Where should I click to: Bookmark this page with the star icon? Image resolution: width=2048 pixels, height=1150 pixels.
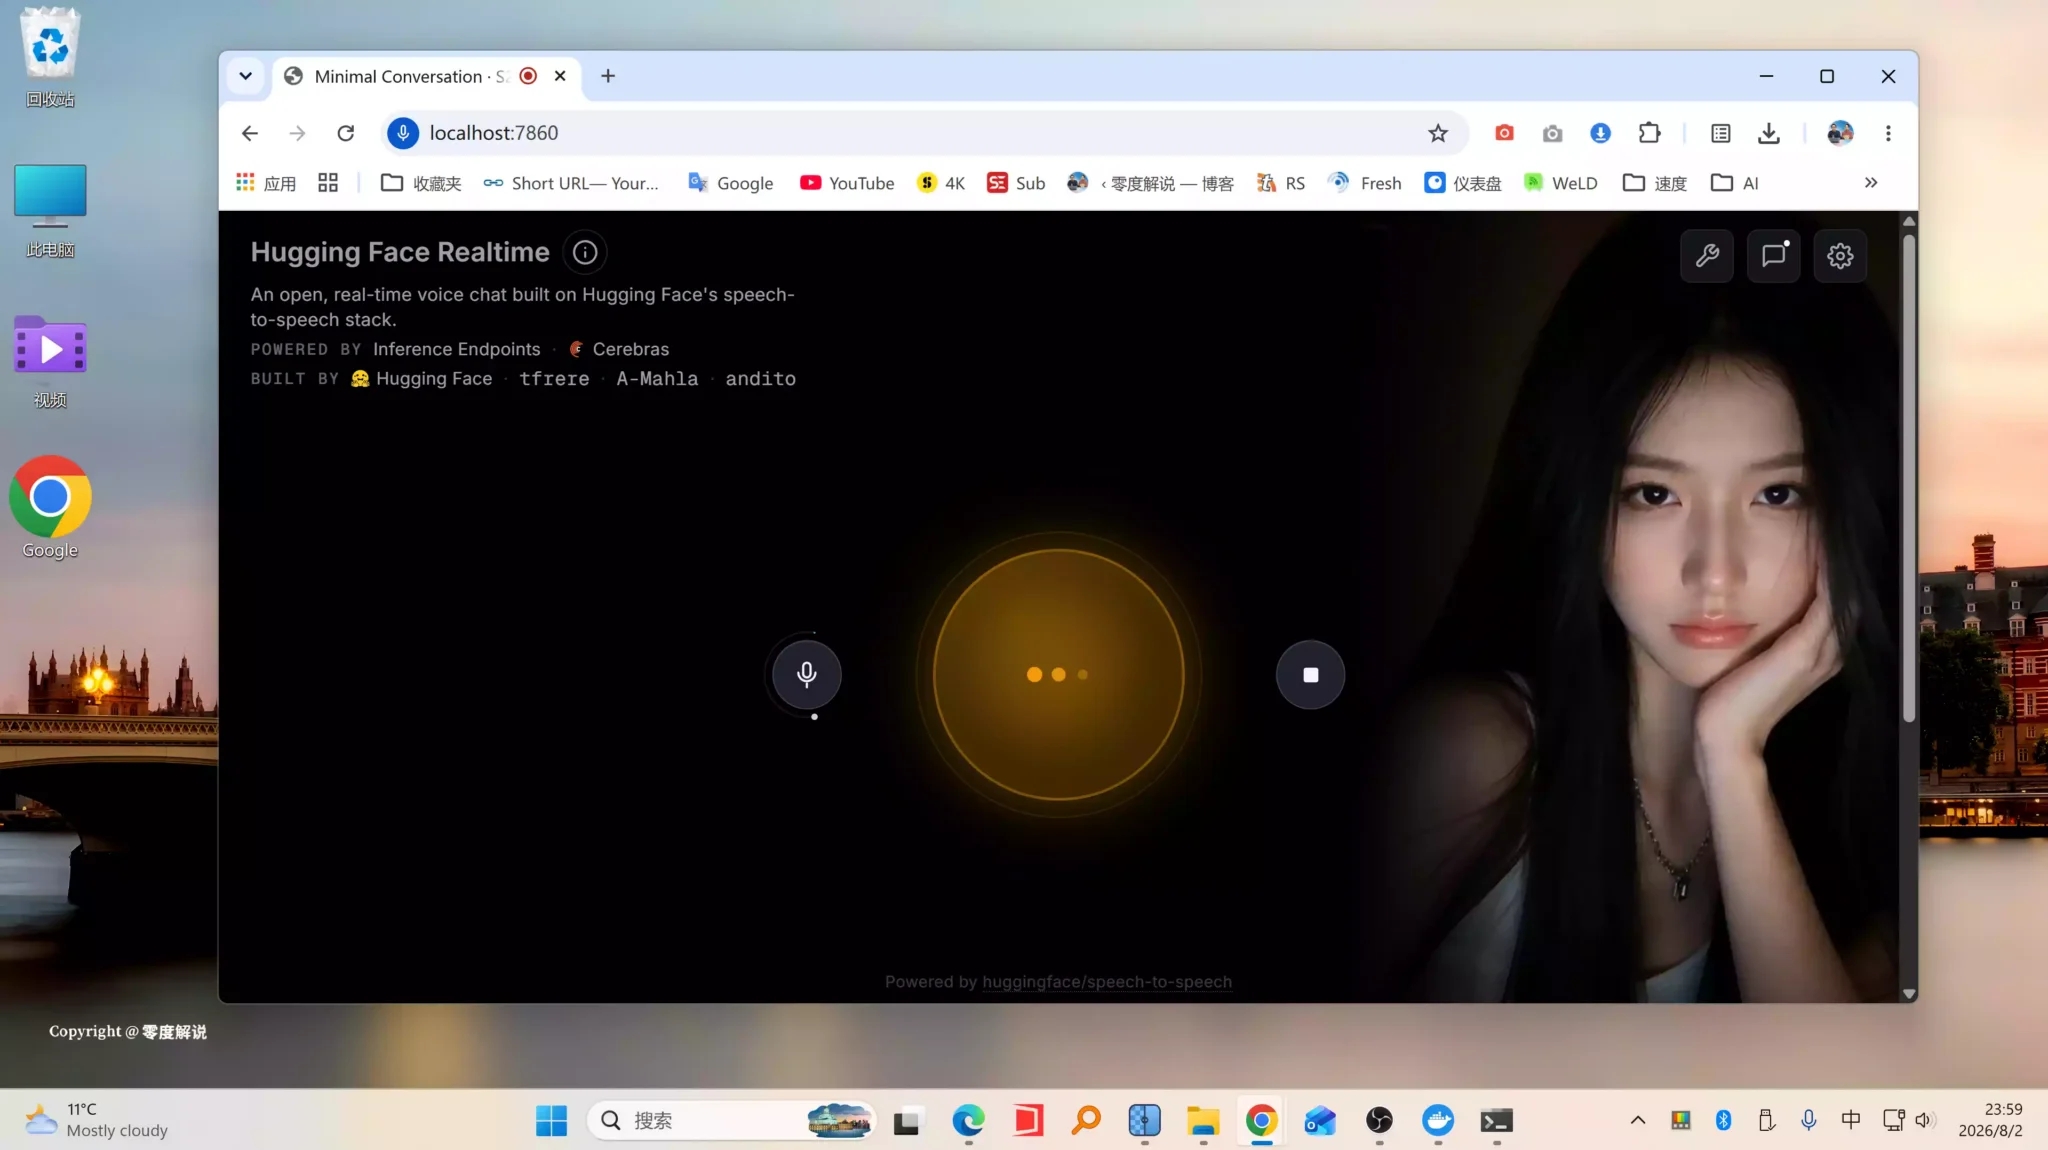pos(1437,133)
